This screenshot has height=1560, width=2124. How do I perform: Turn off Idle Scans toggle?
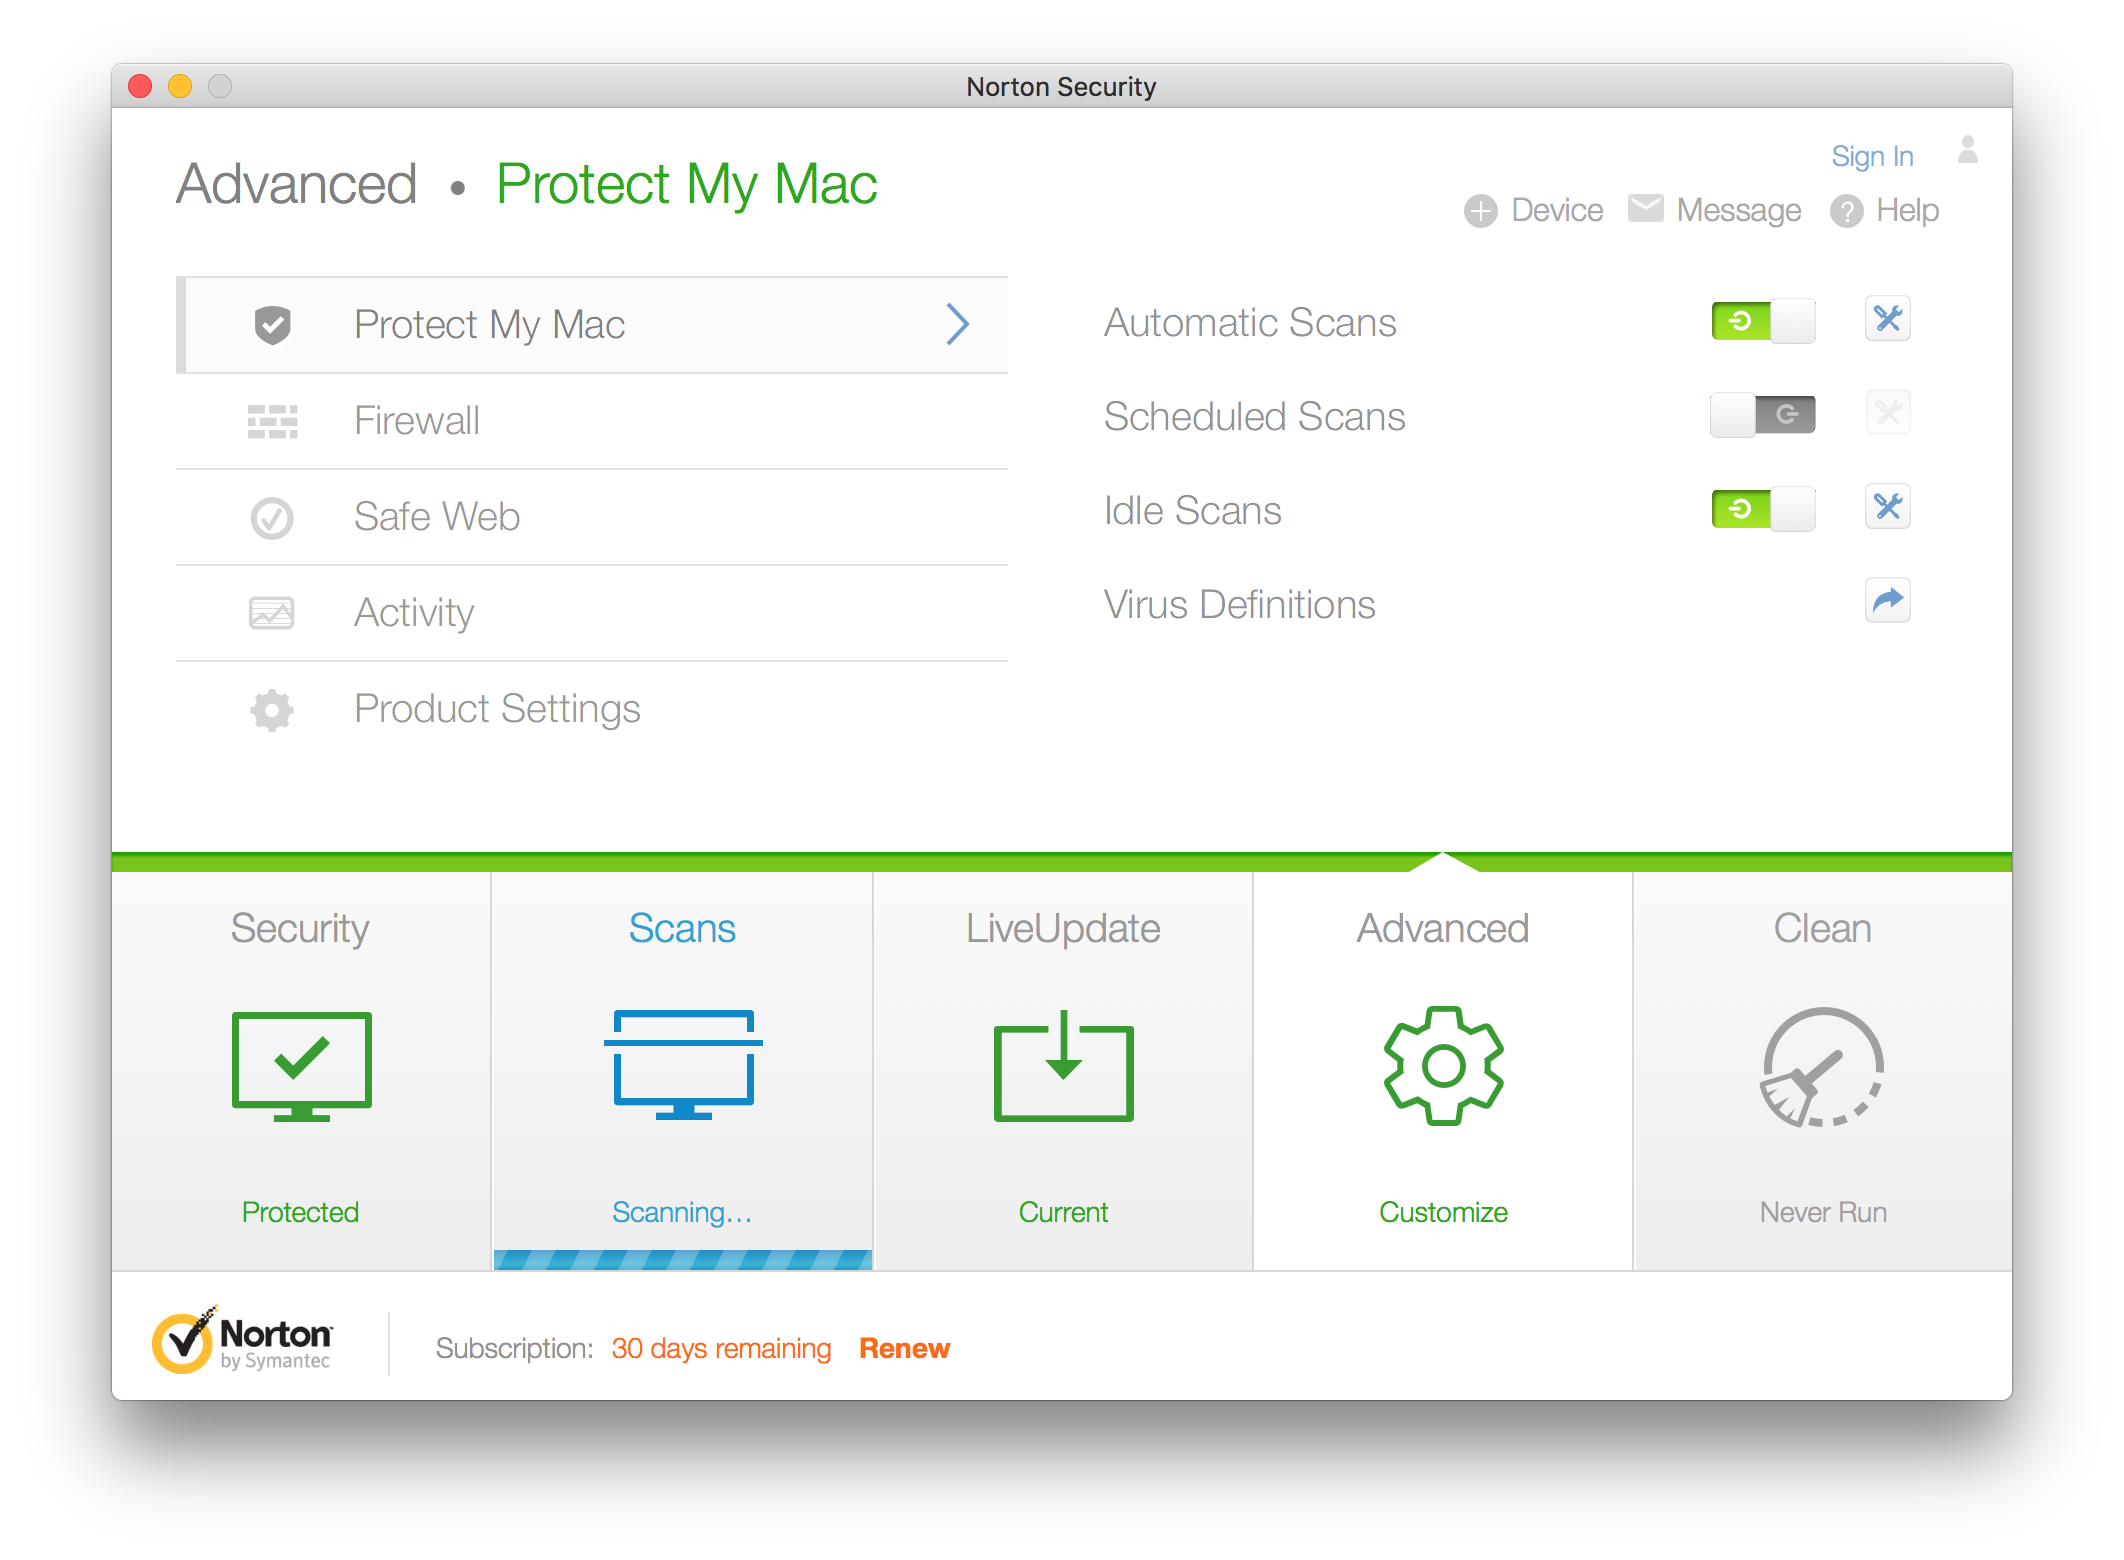[x=1763, y=508]
